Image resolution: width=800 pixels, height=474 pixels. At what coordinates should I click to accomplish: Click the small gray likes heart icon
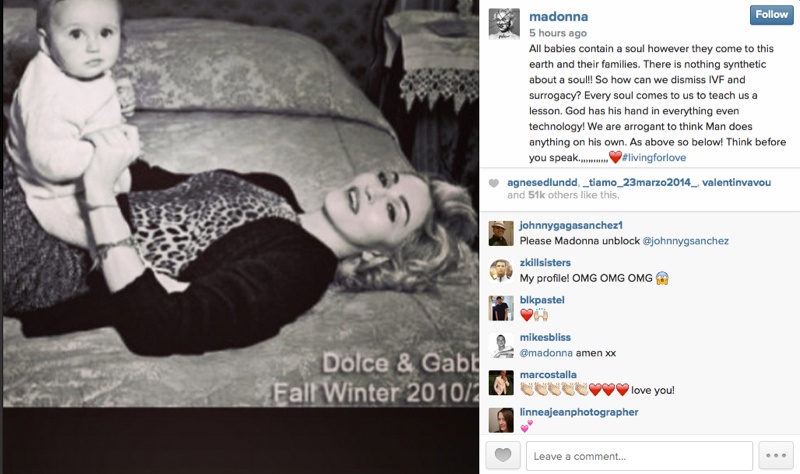click(x=493, y=183)
